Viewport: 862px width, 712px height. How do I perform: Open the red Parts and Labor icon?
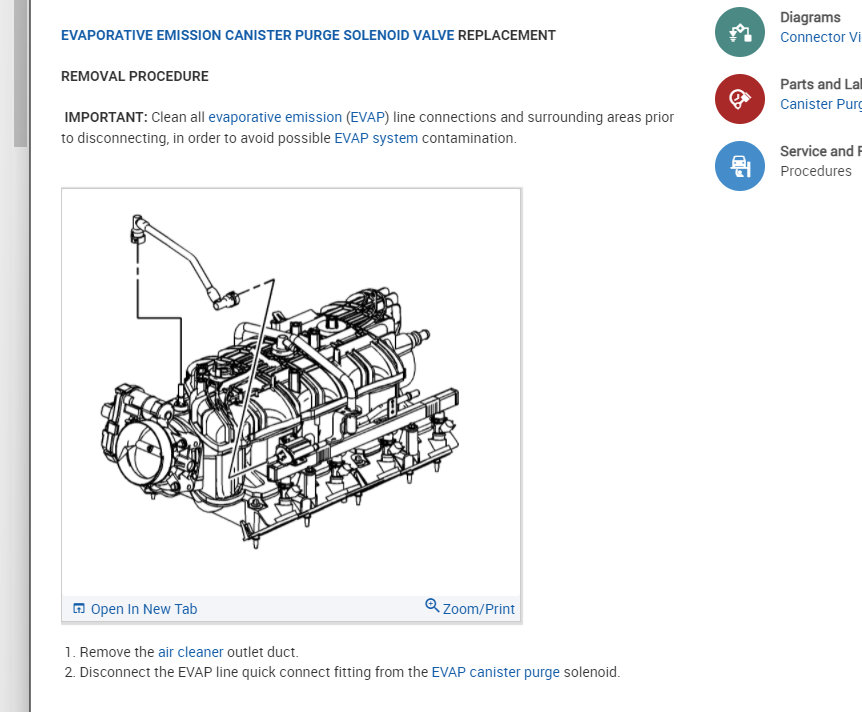tap(739, 99)
